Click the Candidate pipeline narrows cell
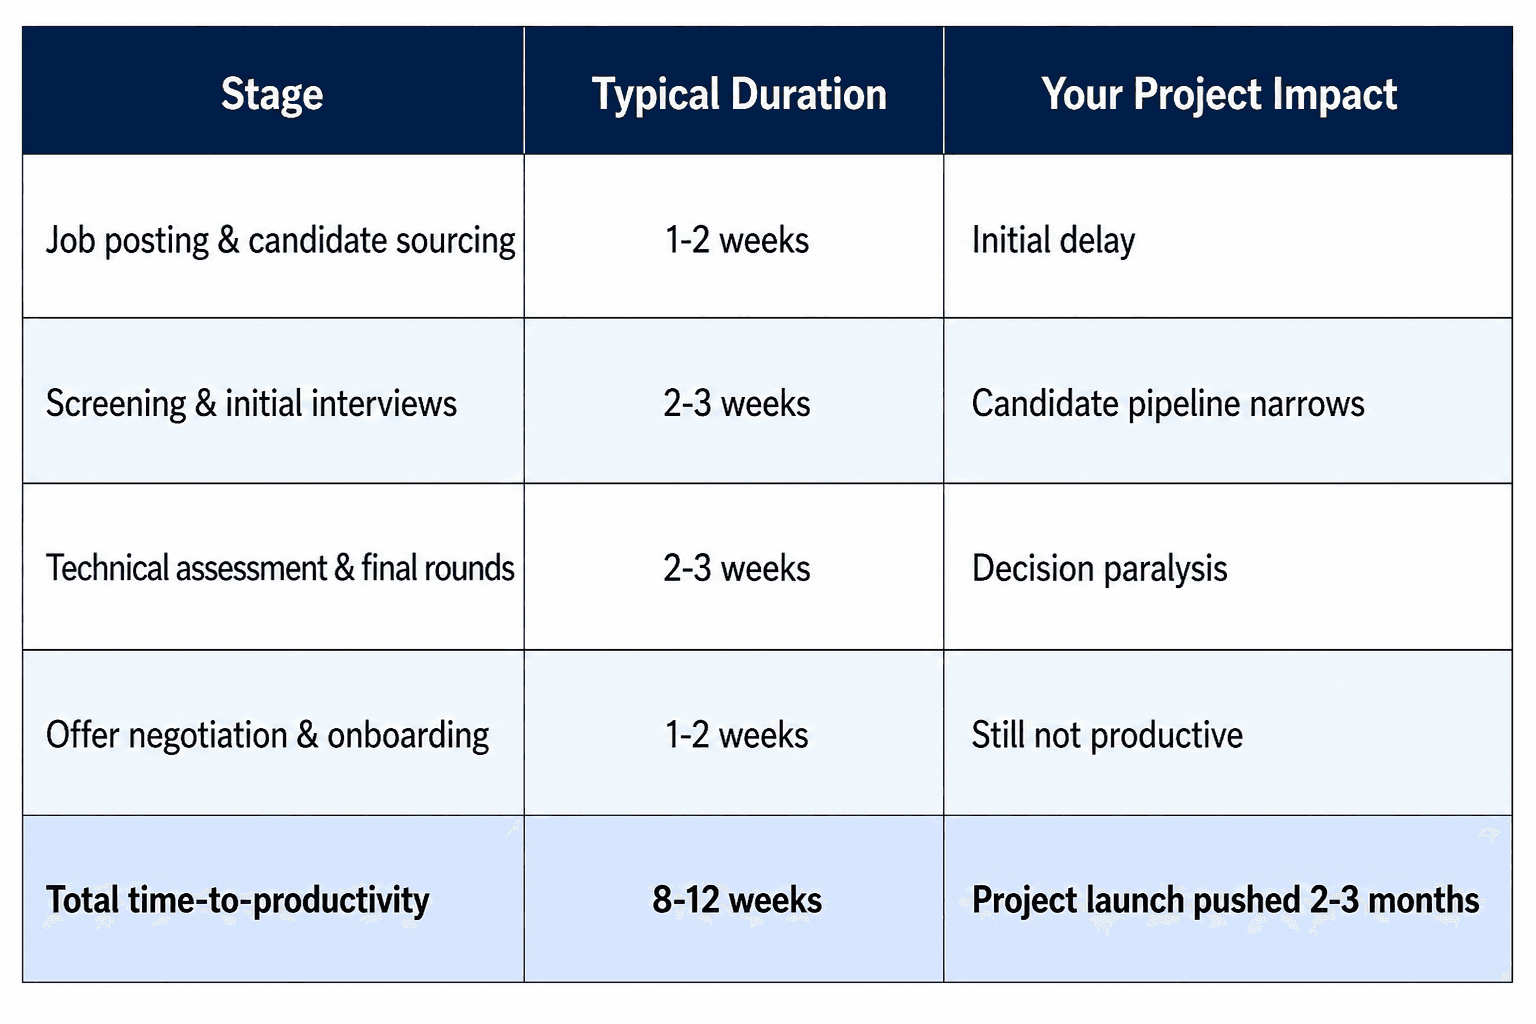This screenshot has width=1536, height=1024. 1228,401
